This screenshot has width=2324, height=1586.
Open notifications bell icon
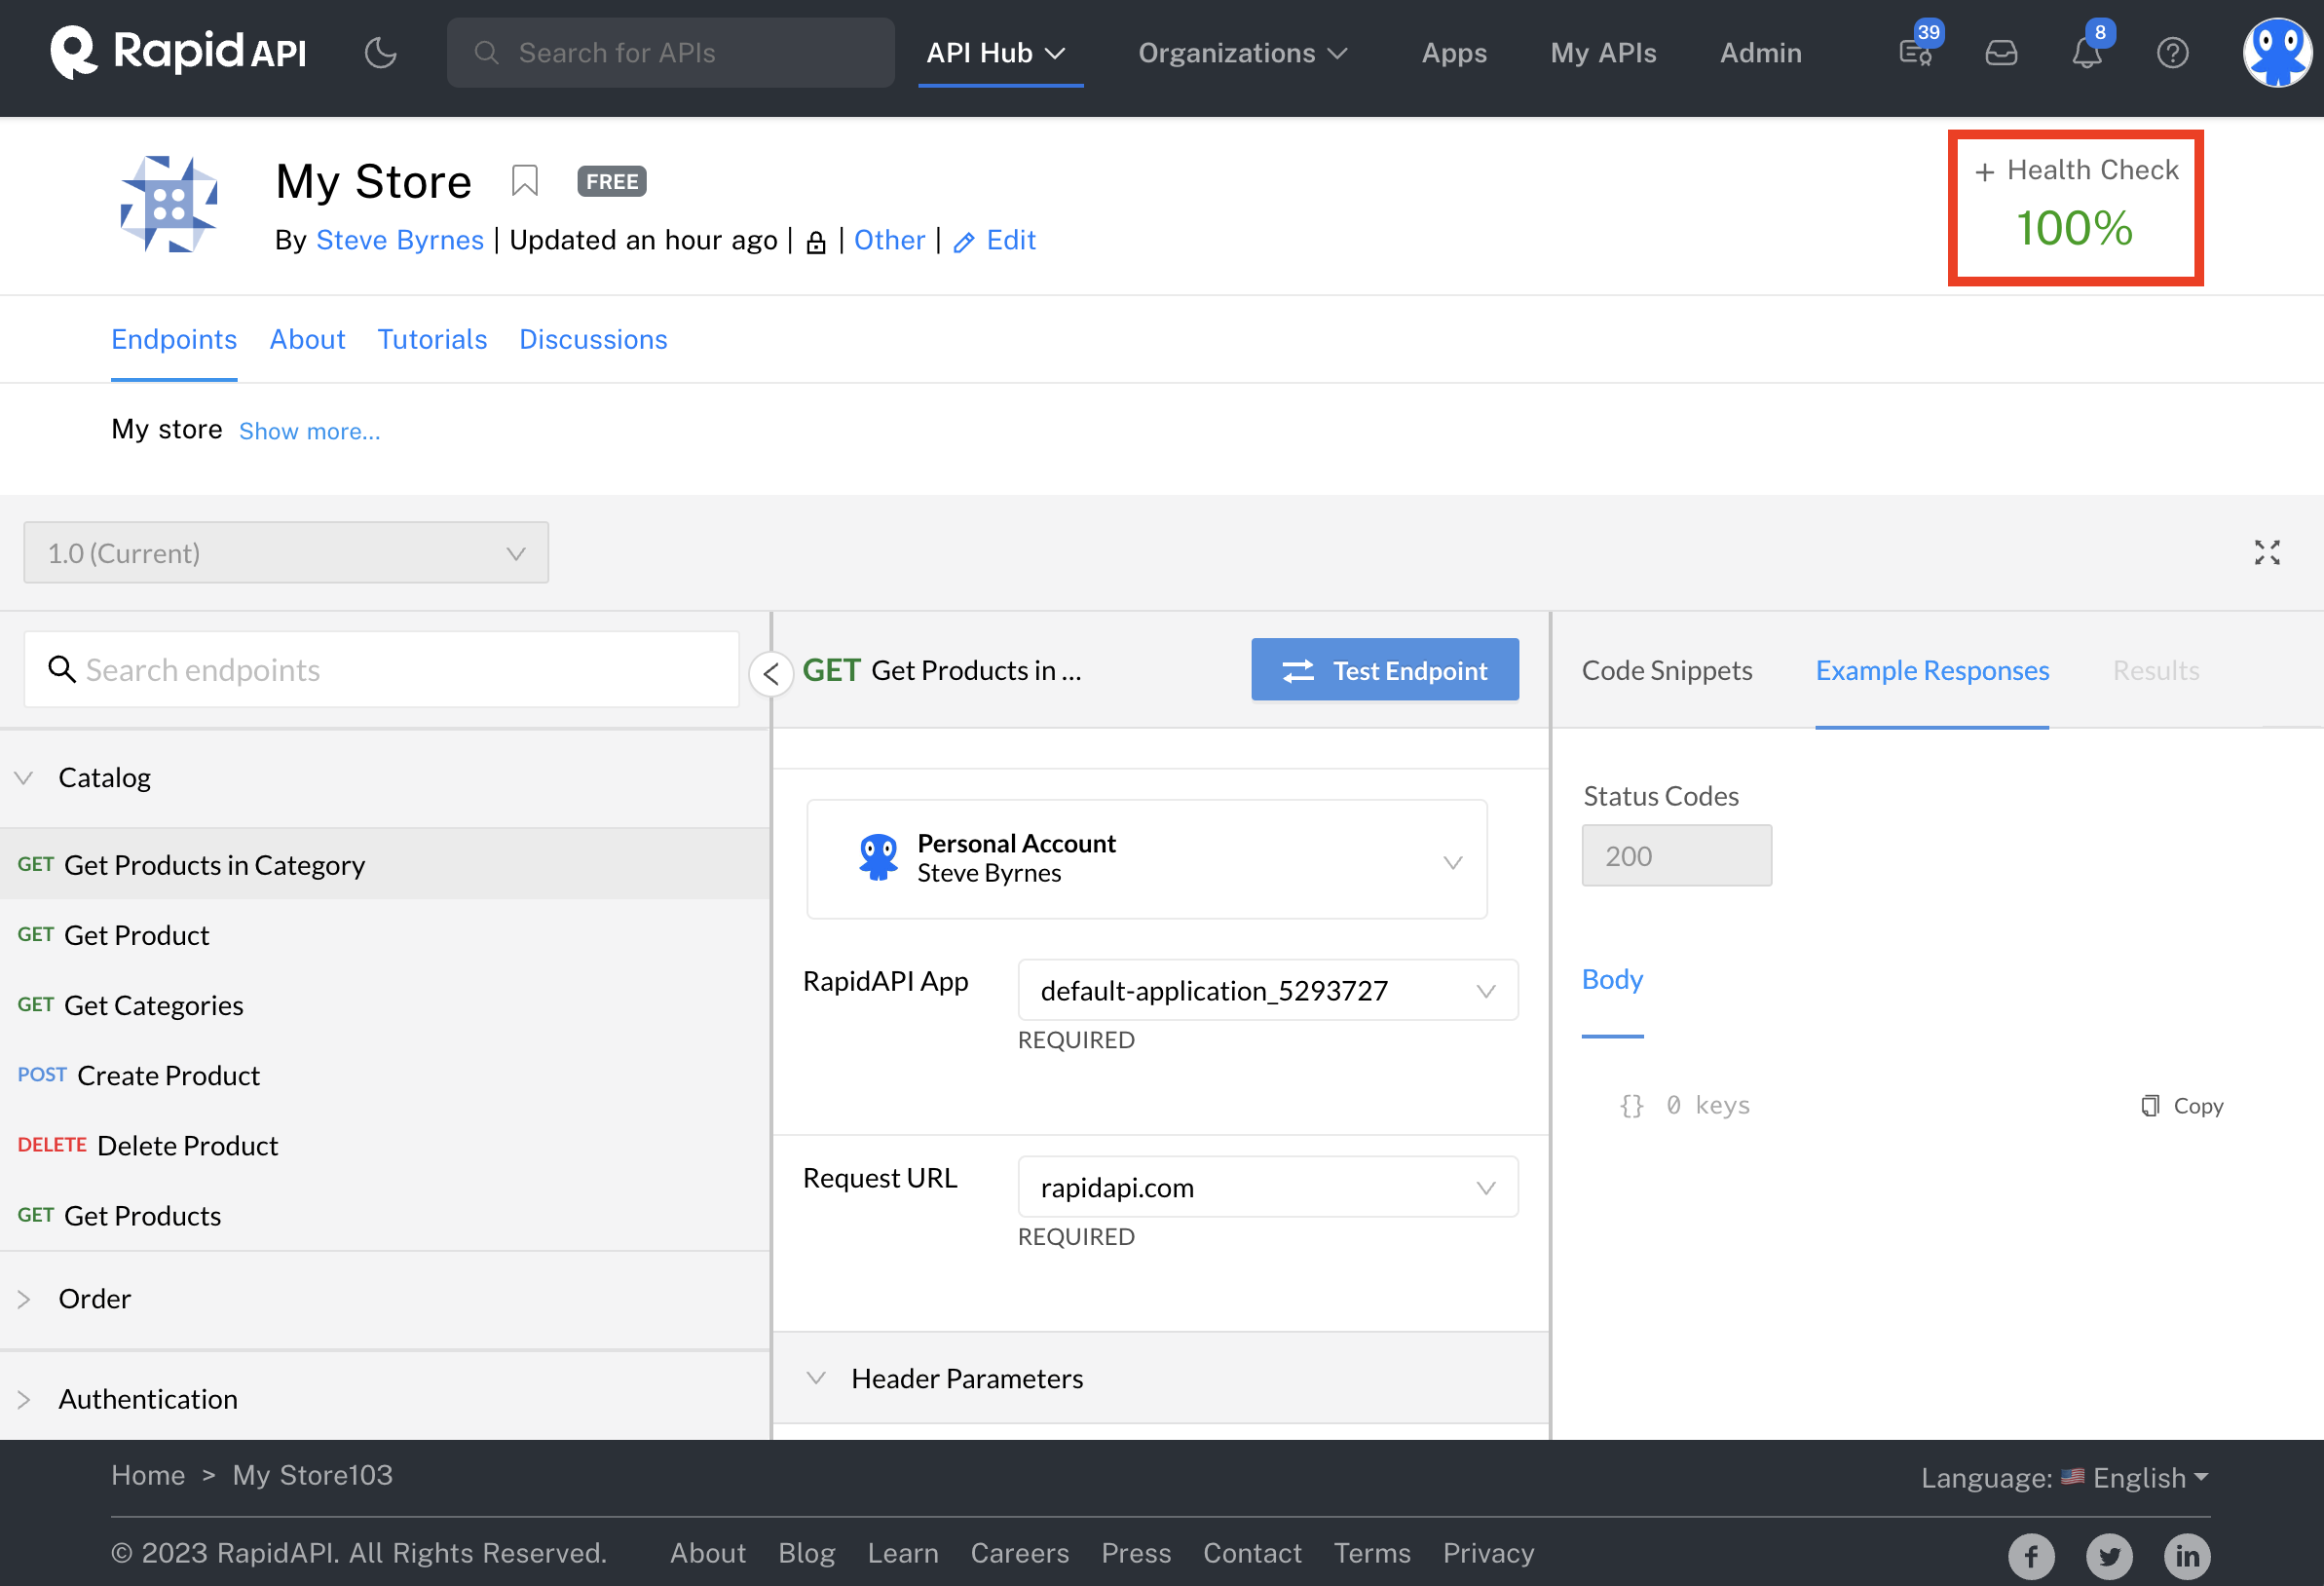coord(2087,50)
